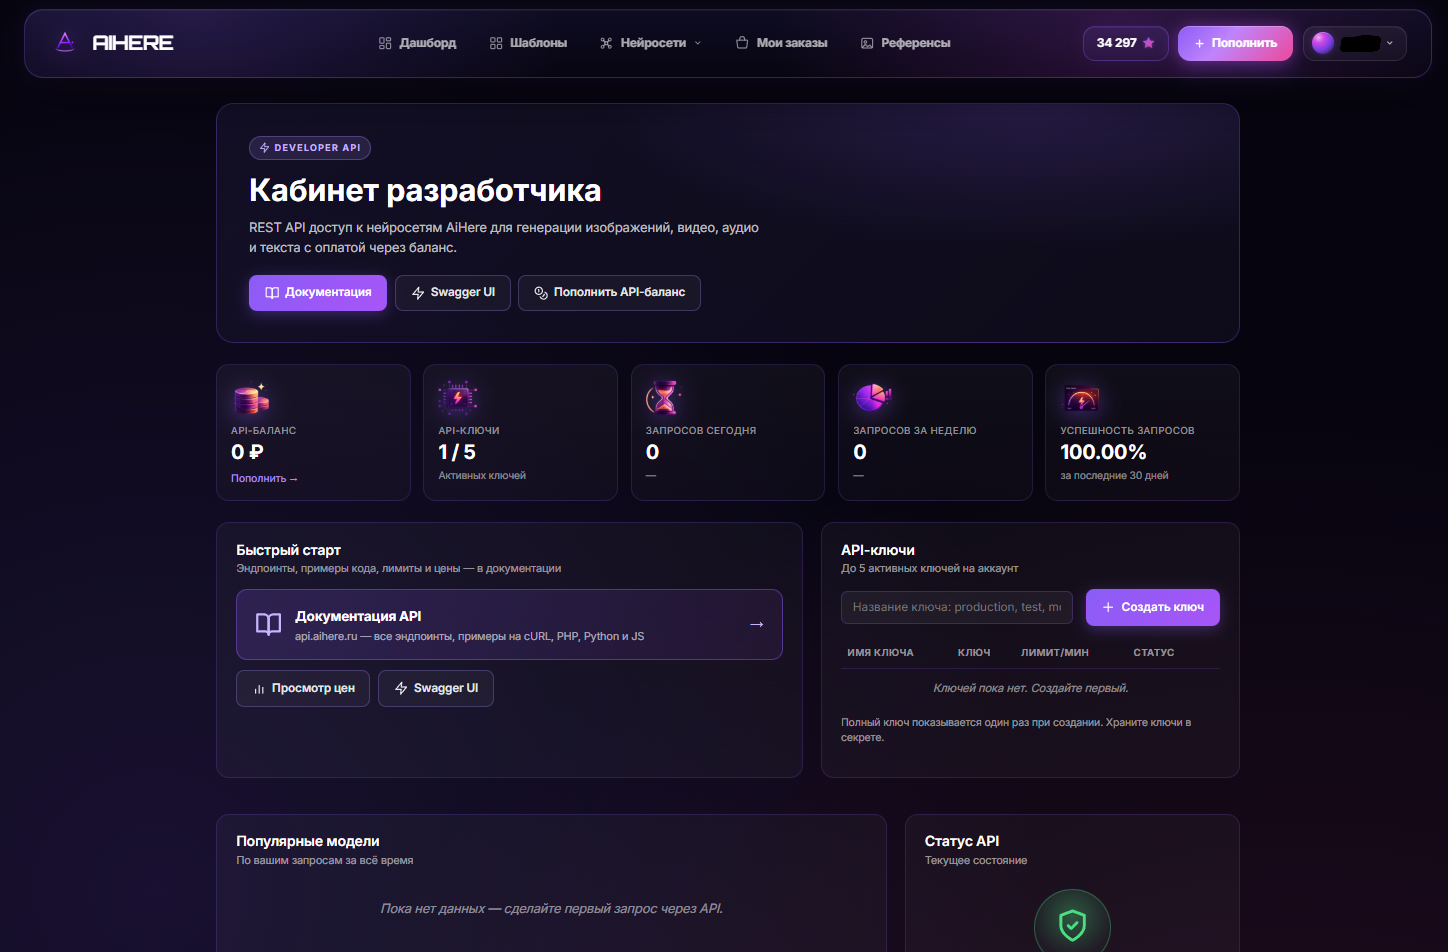Click the Популярные модели heading
The height and width of the screenshot is (952, 1448).
tap(308, 841)
